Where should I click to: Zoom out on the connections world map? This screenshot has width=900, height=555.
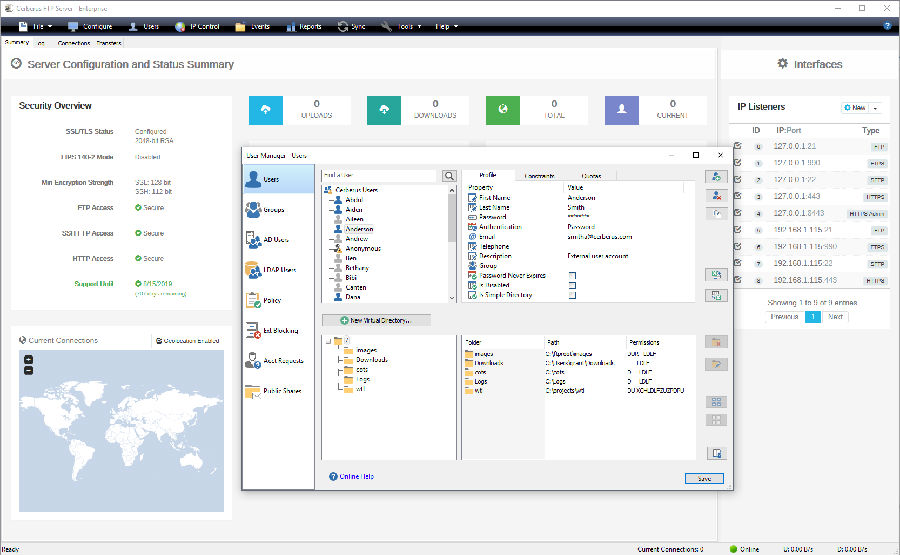click(29, 370)
